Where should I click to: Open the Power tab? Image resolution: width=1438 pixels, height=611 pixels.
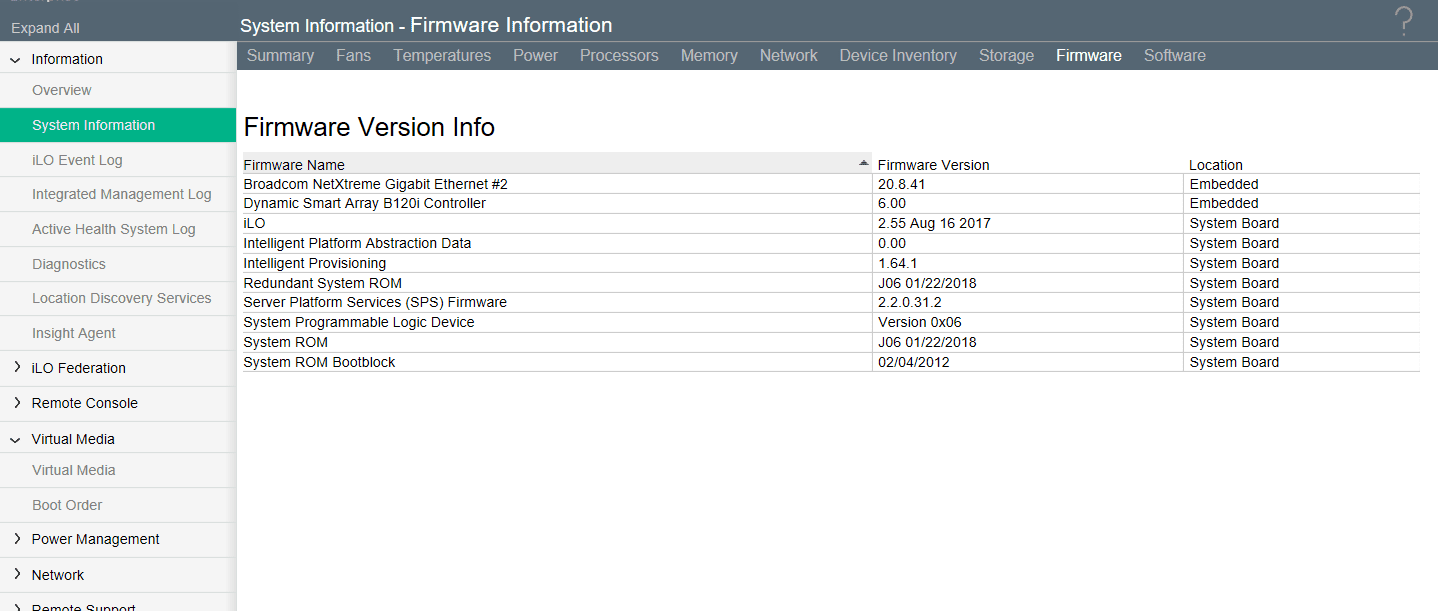coord(536,56)
